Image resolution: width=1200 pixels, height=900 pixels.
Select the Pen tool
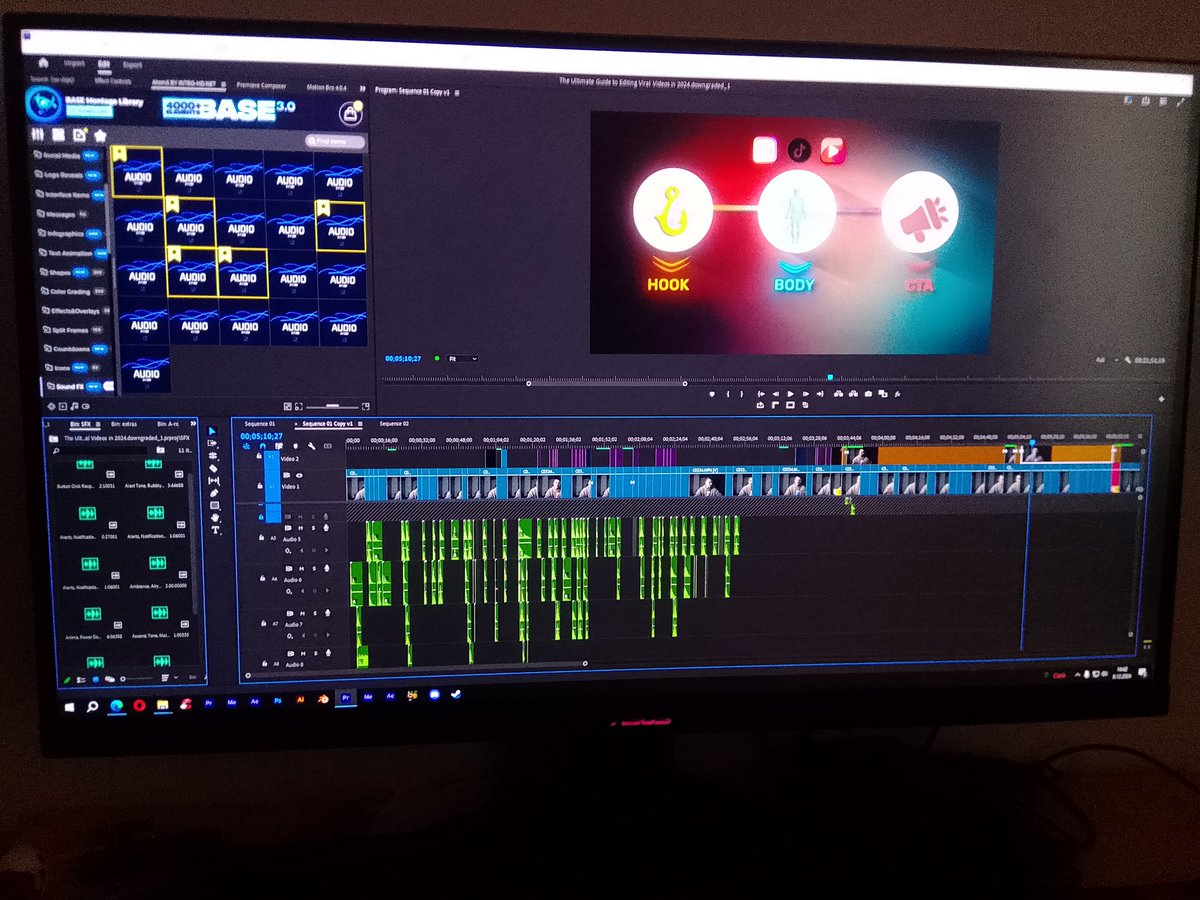tap(213, 493)
